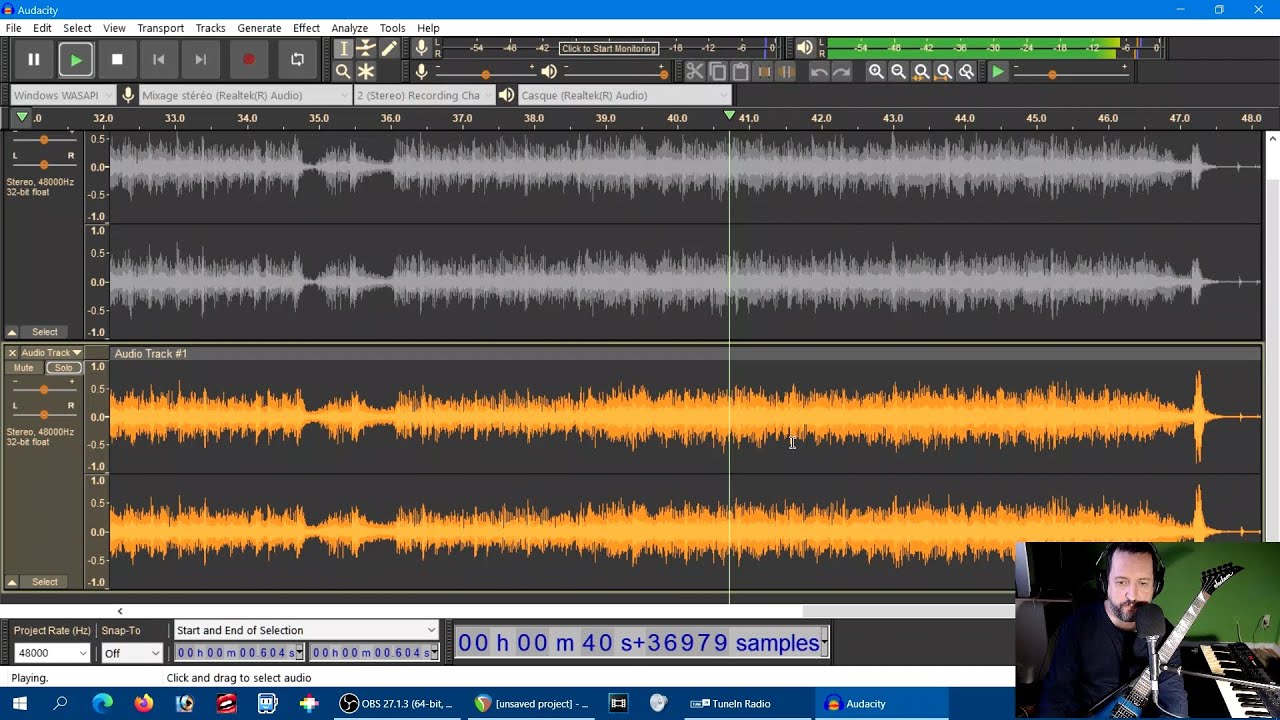Image resolution: width=1280 pixels, height=720 pixels.
Task: Click the recording meter microphone icon
Action: click(422, 48)
